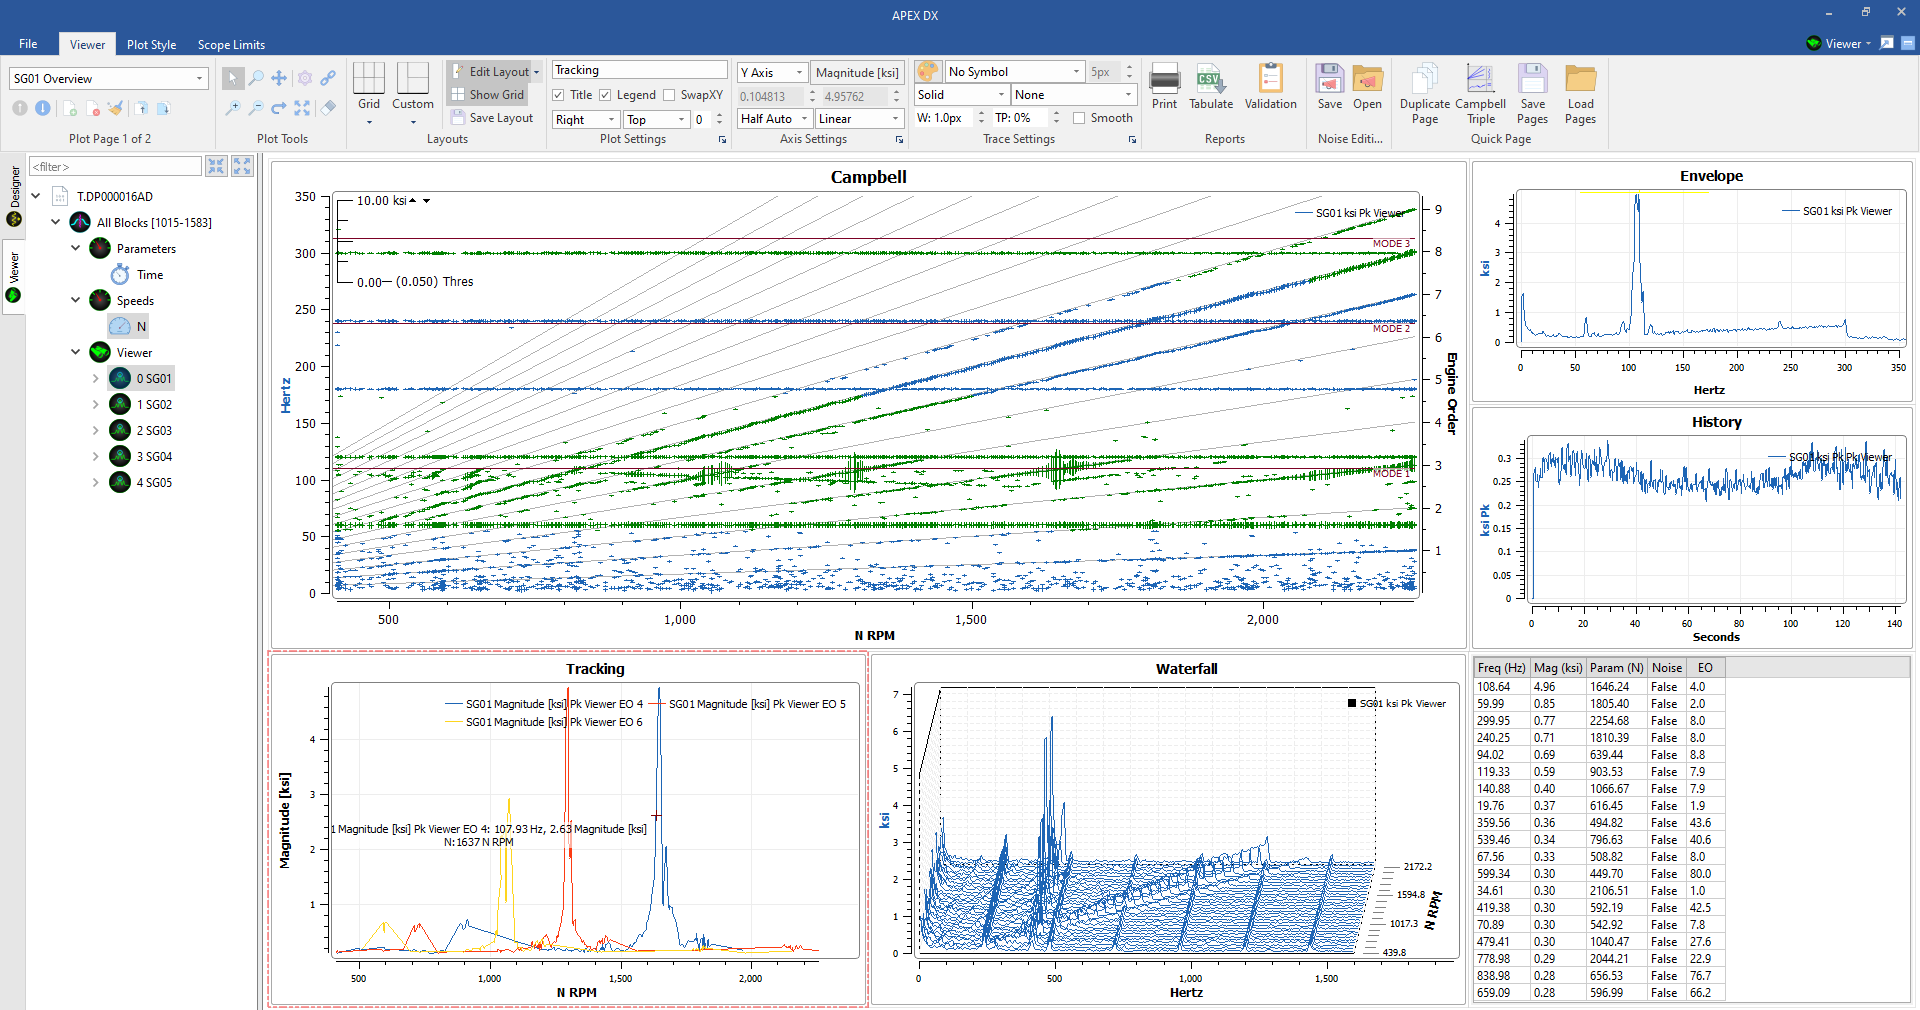Toggle the Show Grid button
1920x1010 pixels.
click(x=488, y=95)
